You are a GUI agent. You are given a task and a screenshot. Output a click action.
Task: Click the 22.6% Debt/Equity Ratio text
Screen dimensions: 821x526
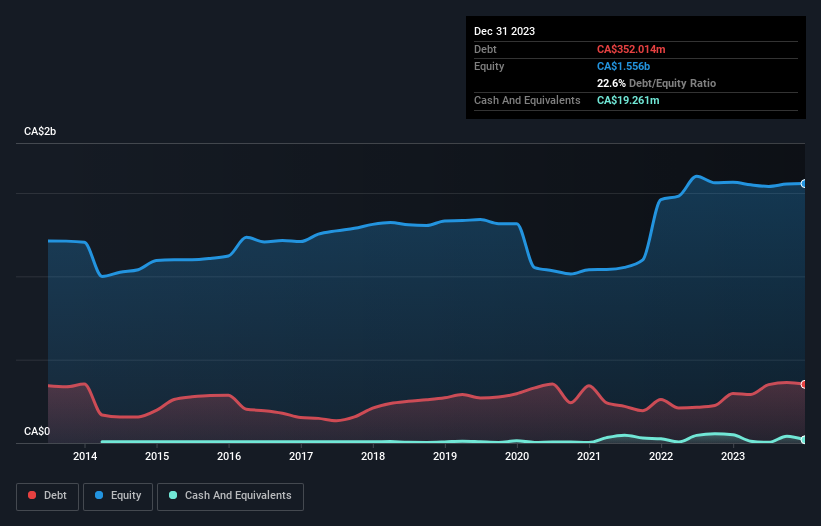click(656, 83)
